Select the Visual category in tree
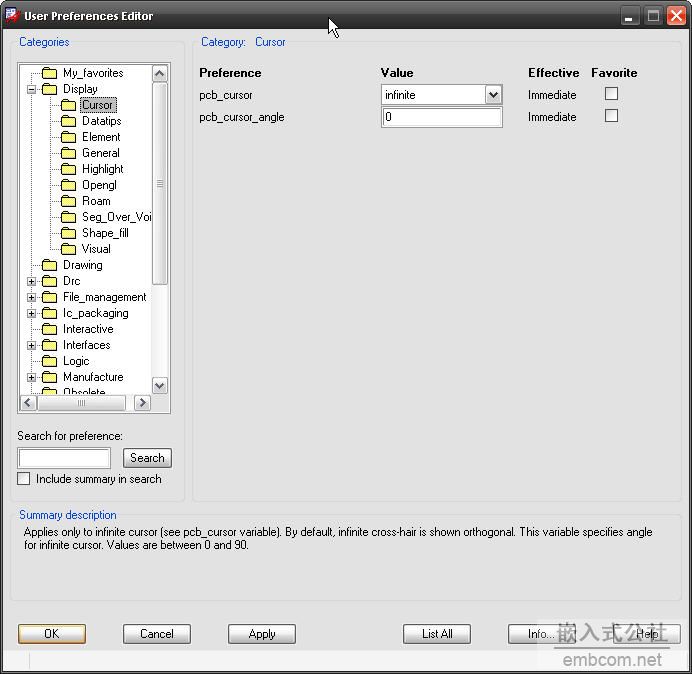Viewport: 692px width, 674px height. coord(96,249)
